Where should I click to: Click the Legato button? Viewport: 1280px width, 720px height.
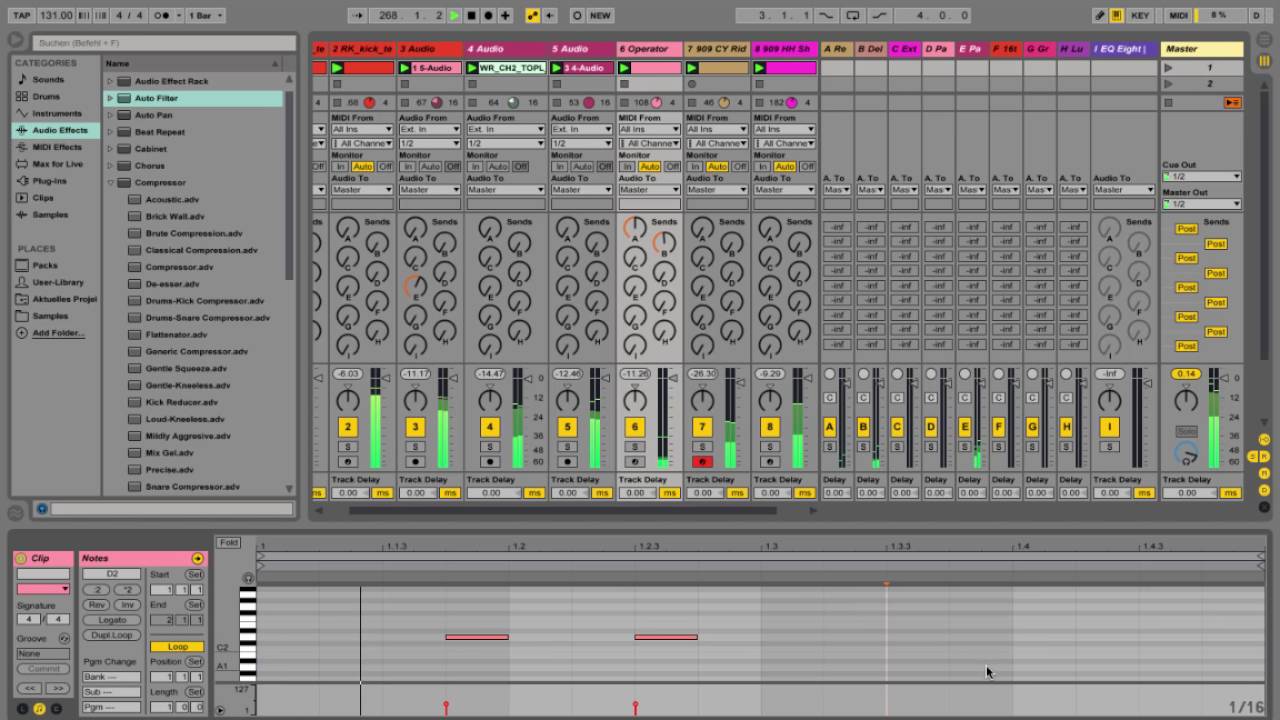112,620
